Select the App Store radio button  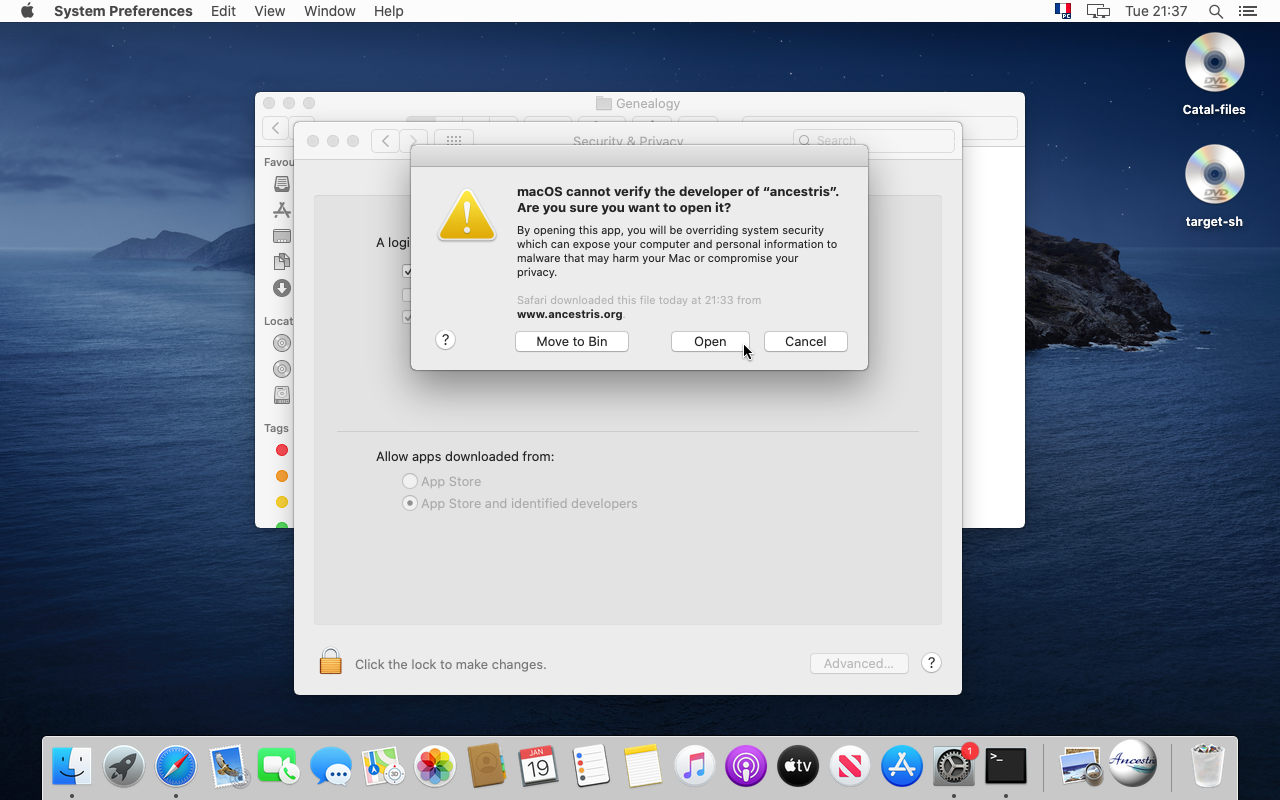tap(410, 481)
